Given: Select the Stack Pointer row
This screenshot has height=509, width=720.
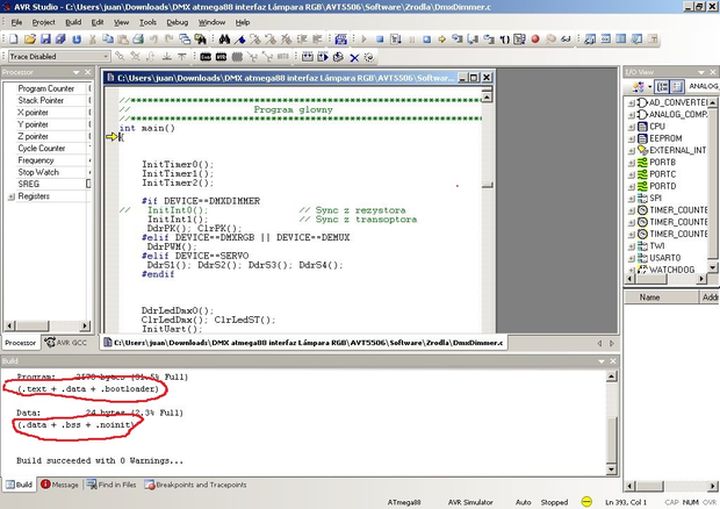Looking at the screenshot, I should coord(46,100).
